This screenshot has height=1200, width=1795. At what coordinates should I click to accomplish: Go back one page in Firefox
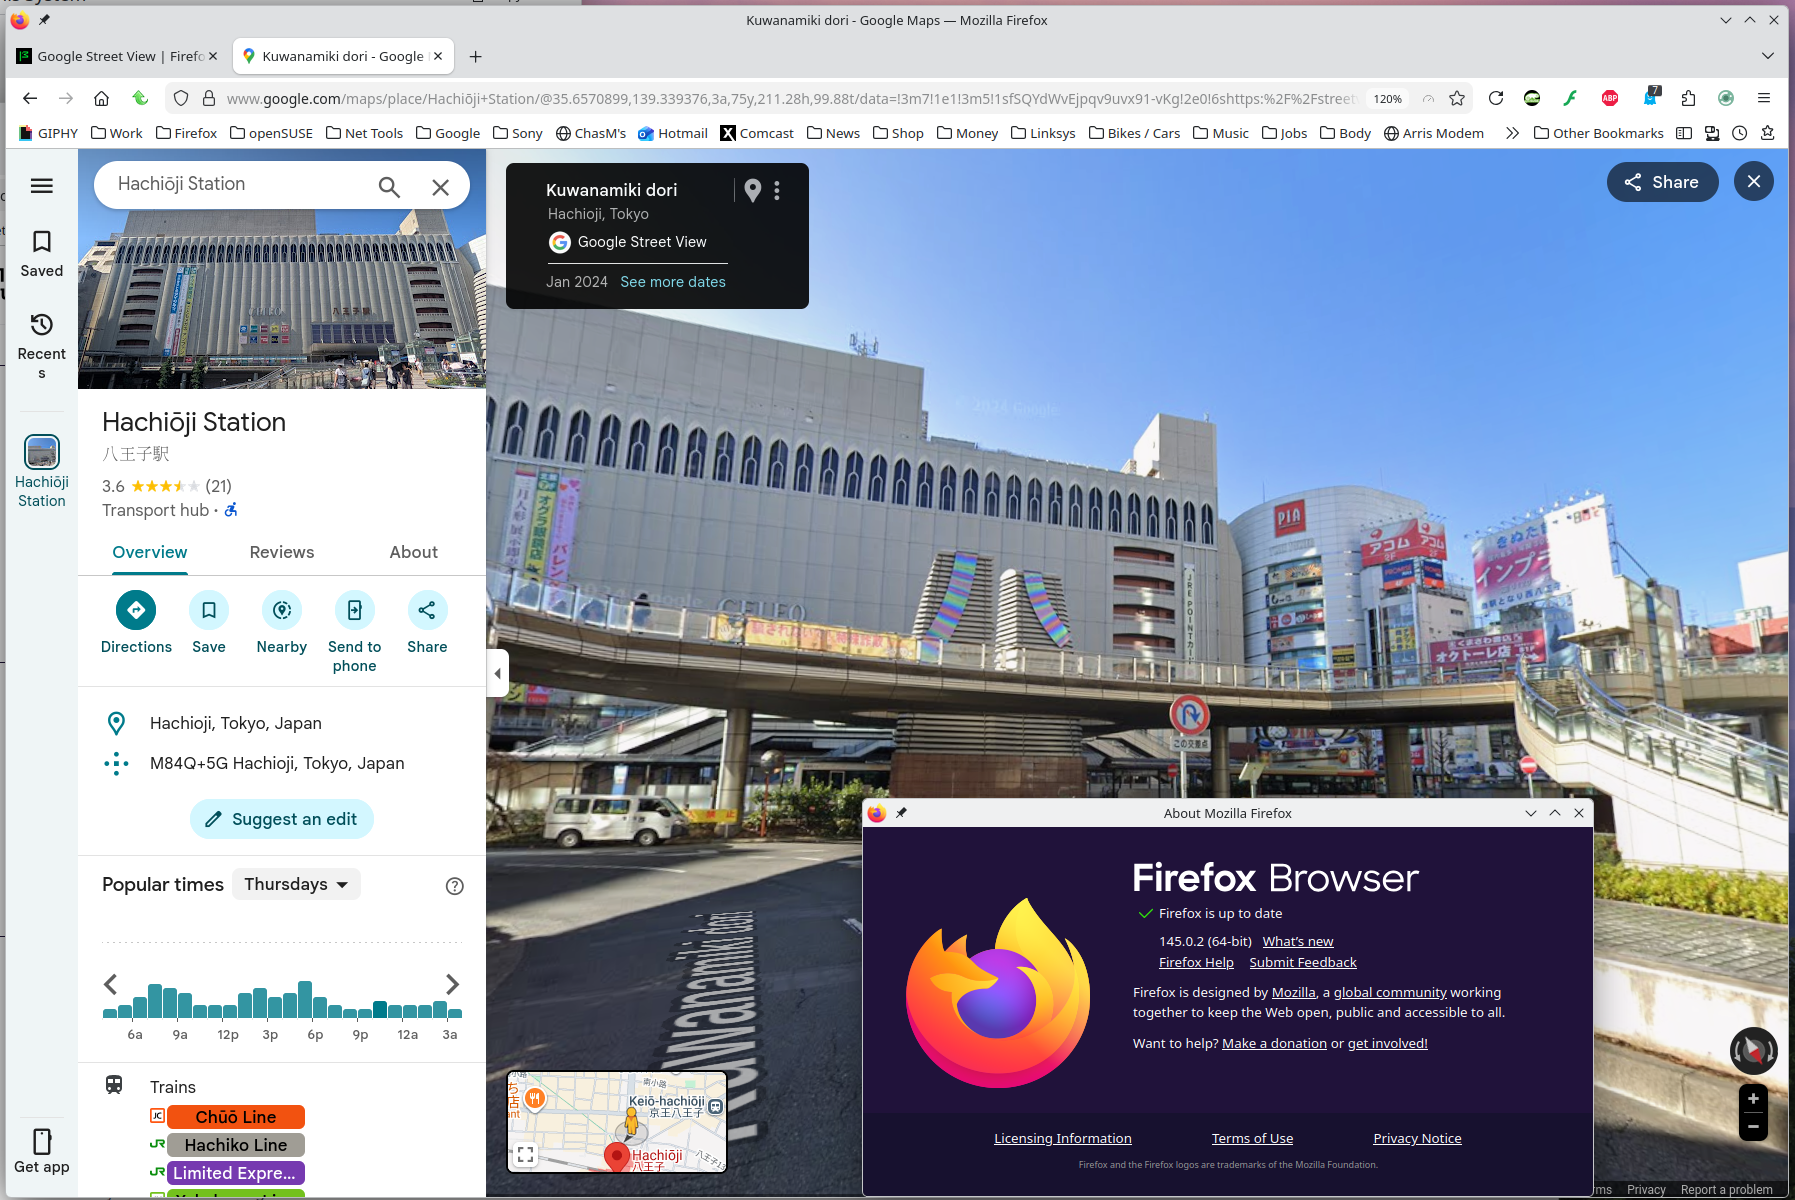(x=30, y=98)
